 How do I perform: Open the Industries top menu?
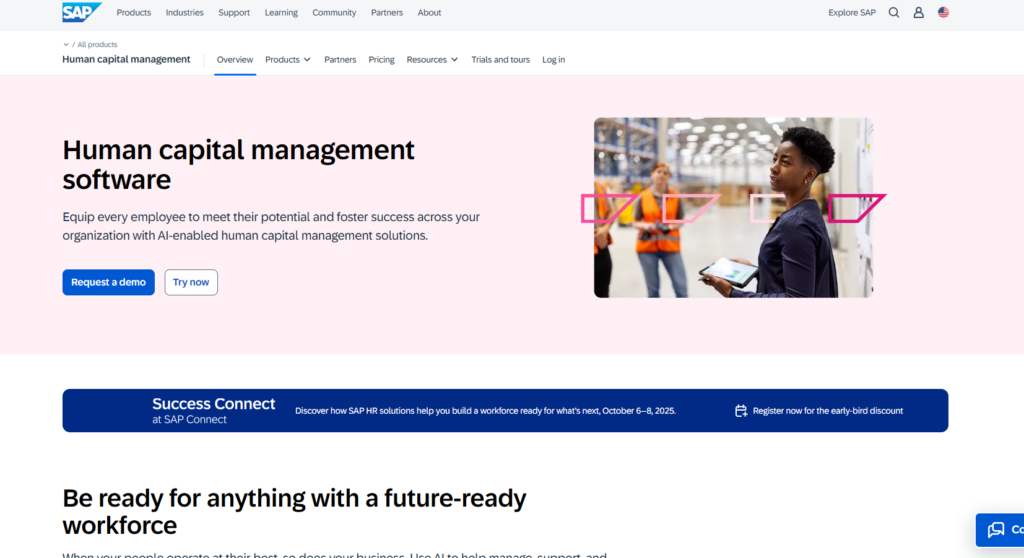[184, 13]
